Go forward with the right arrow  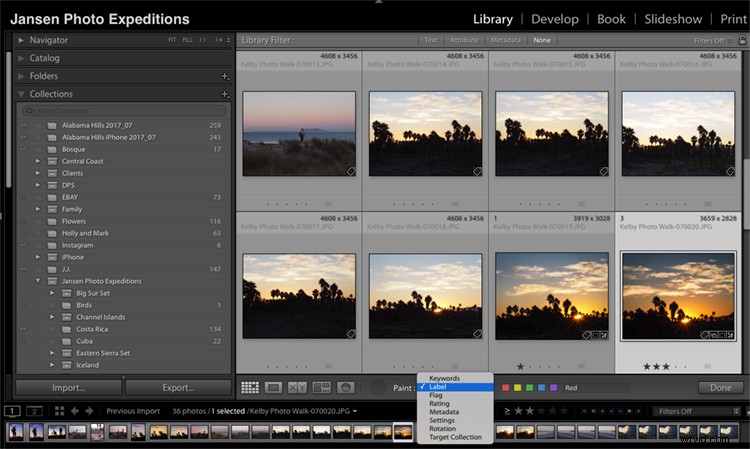pos(89,411)
